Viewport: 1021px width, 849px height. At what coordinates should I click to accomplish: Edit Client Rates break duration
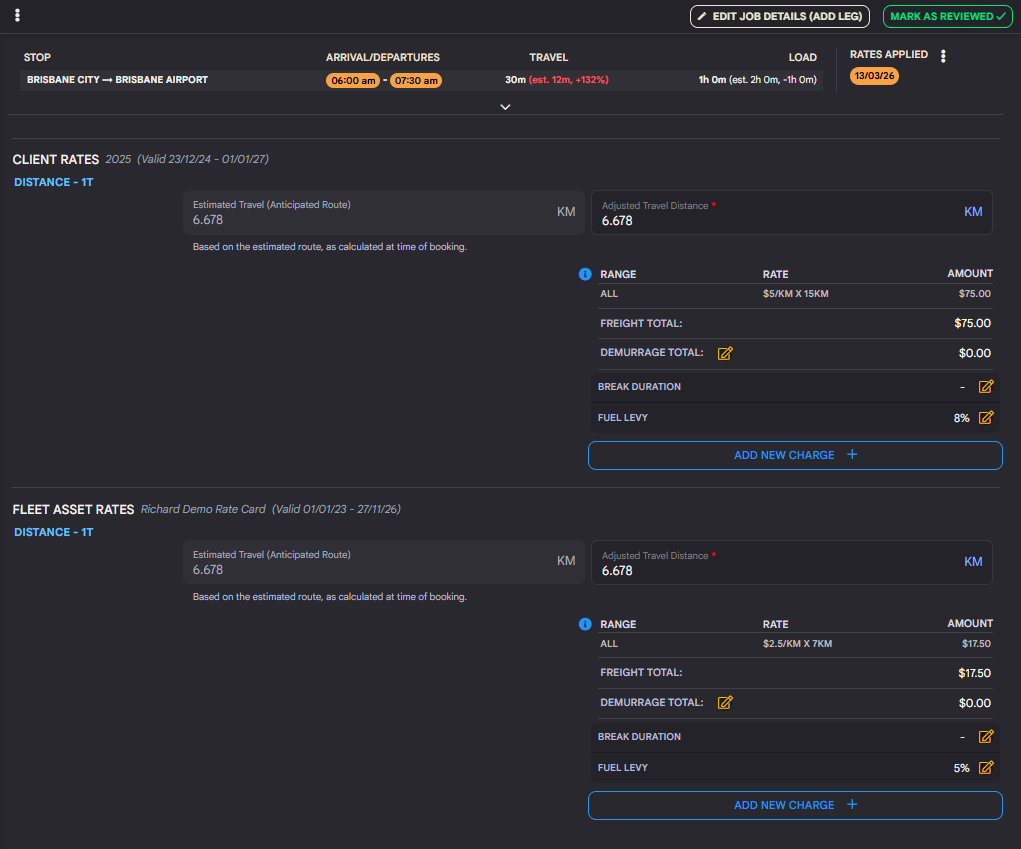pos(986,387)
